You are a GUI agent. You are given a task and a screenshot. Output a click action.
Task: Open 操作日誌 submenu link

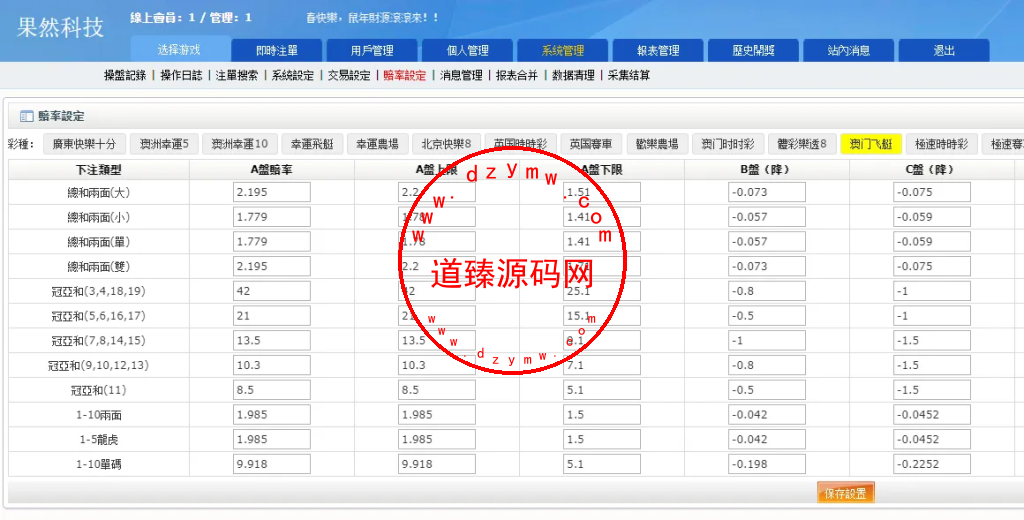click(182, 76)
